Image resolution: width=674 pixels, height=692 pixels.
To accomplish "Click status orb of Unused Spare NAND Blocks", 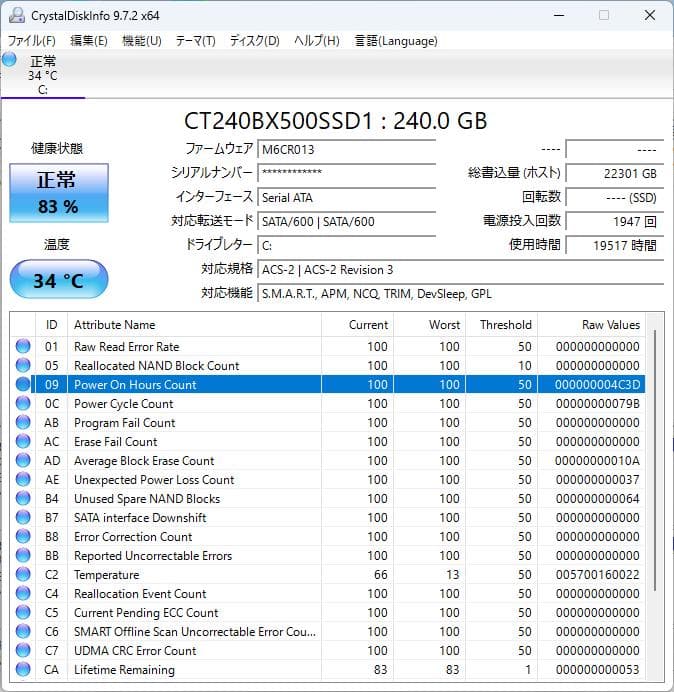I will (23, 498).
